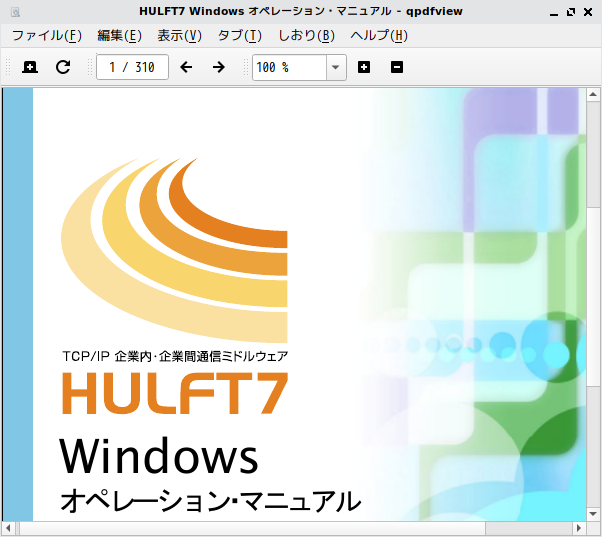This screenshot has height=537, width=602.
Task: Click the horizontal scrollbar right arrow
Action: (579, 528)
